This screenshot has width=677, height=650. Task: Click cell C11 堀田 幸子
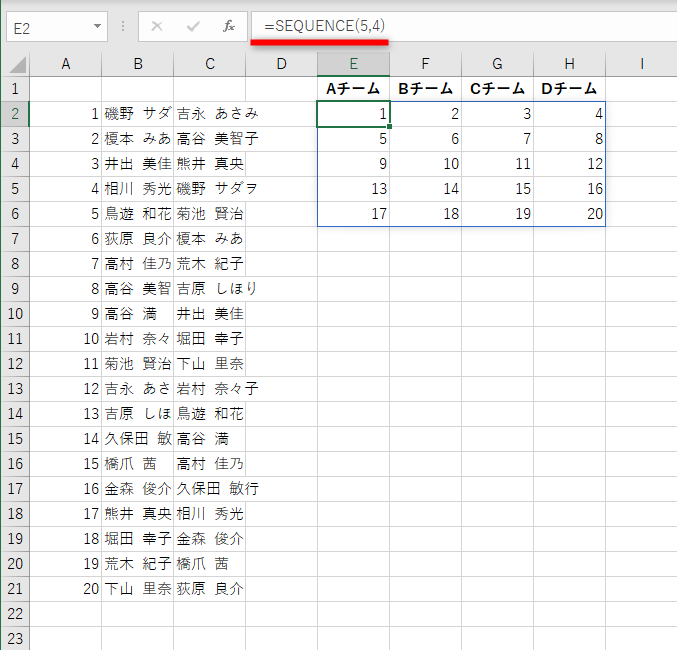coord(210,339)
